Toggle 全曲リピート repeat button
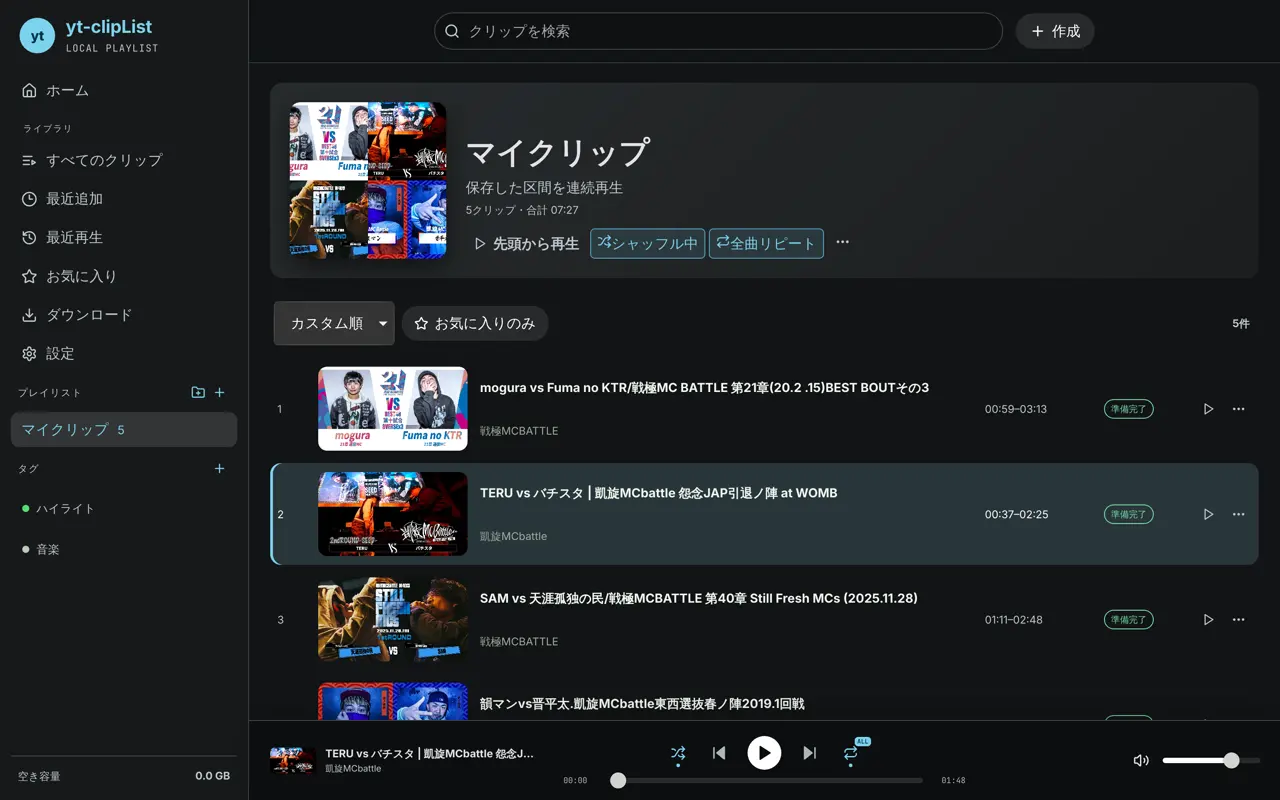Image resolution: width=1280 pixels, height=800 pixels. [x=766, y=244]
